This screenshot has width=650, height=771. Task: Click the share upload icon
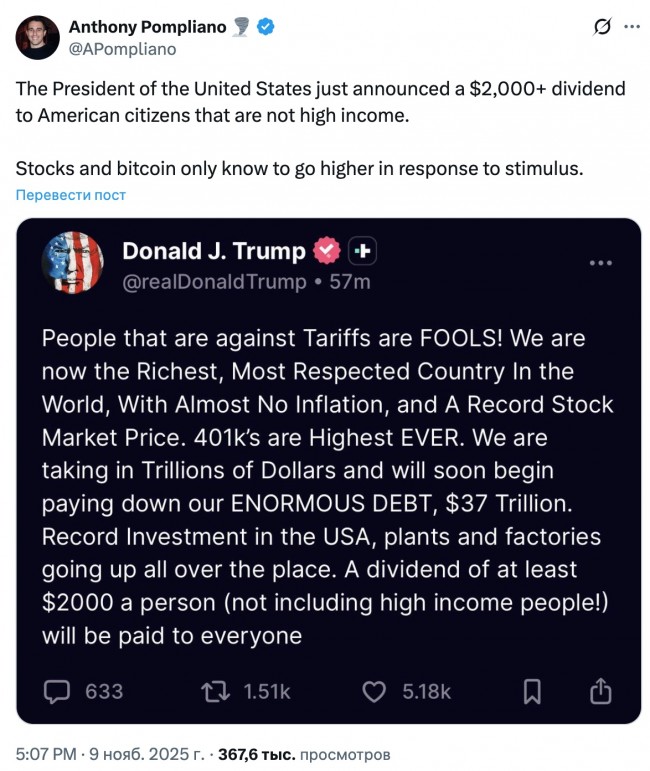pos(600,691)
